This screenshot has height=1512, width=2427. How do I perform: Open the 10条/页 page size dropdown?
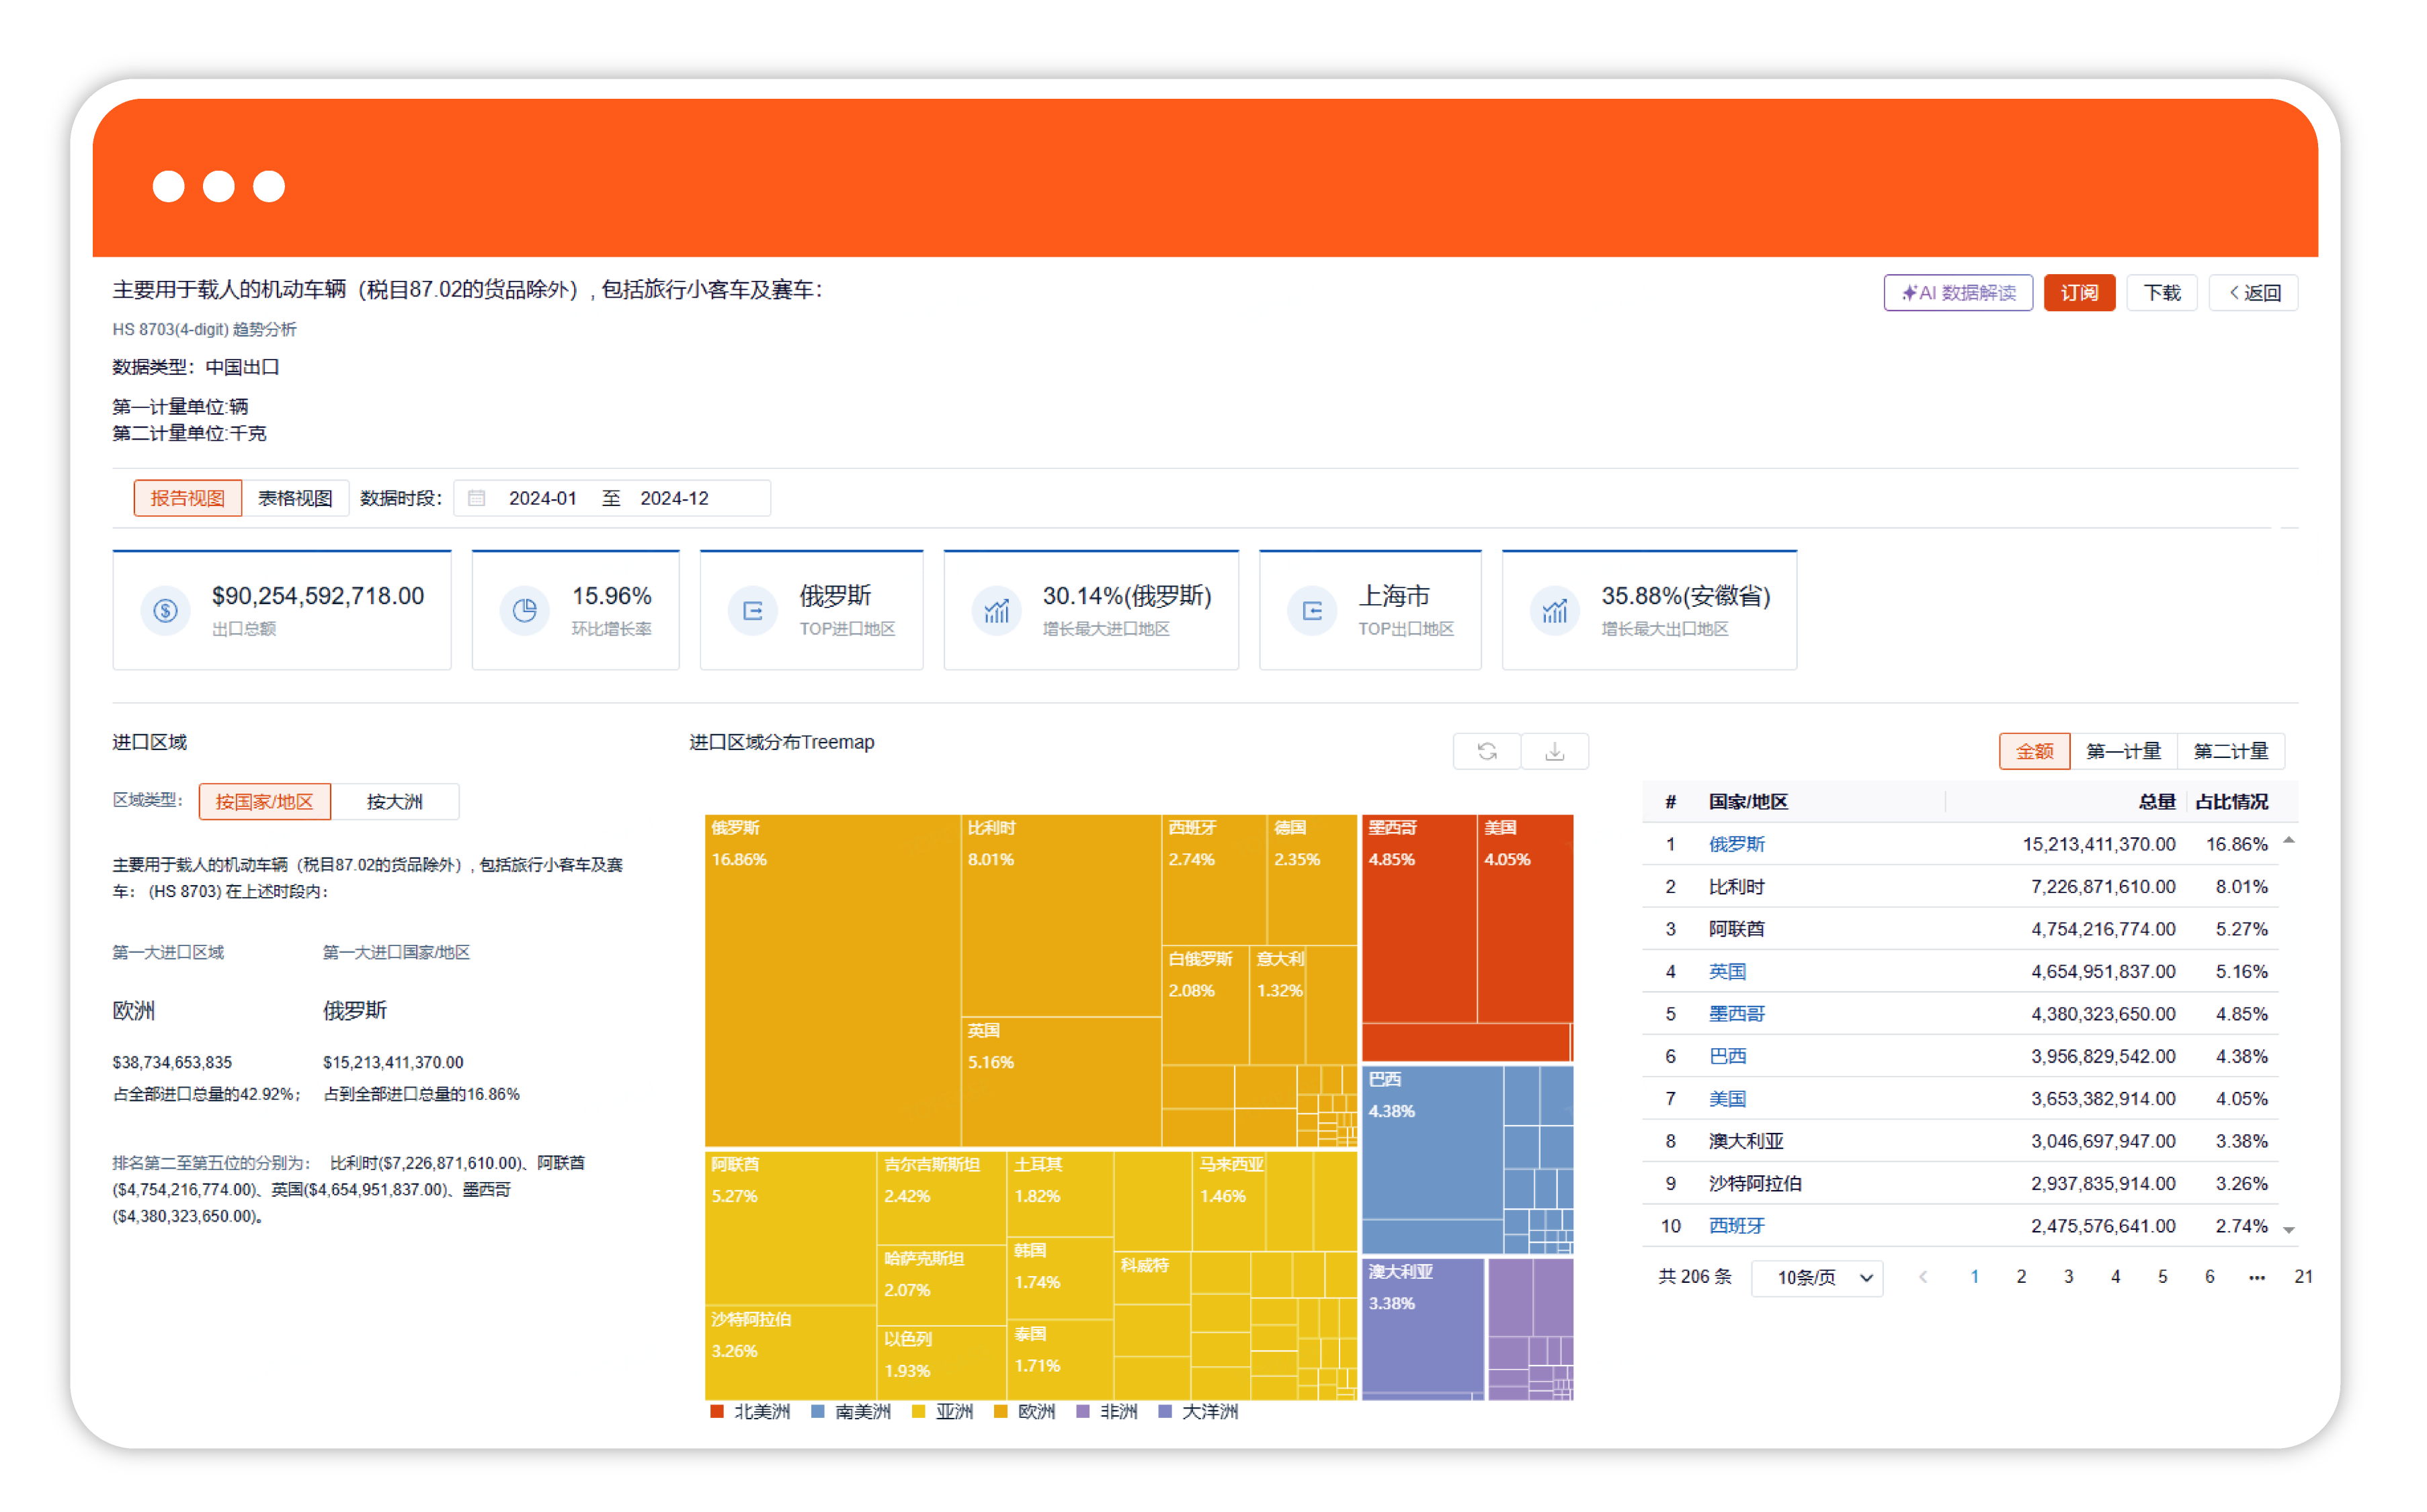click(1817, 1278)
